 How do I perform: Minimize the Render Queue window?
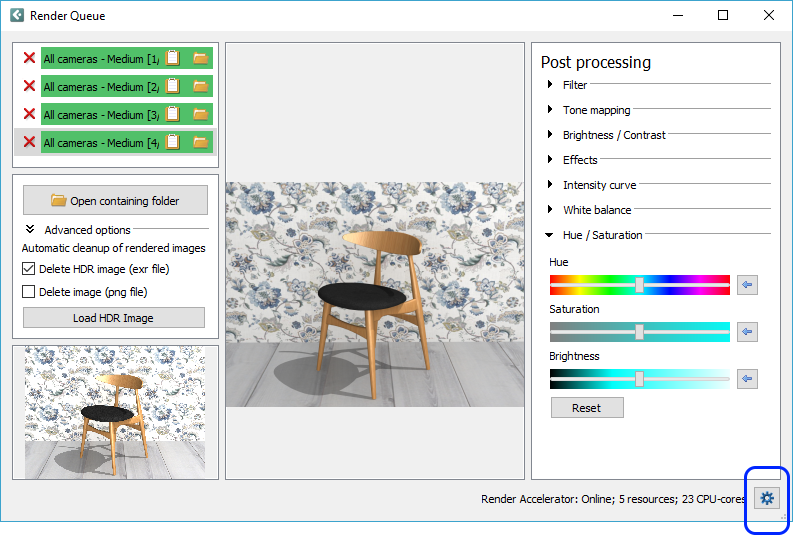click(x=678, y=15)
